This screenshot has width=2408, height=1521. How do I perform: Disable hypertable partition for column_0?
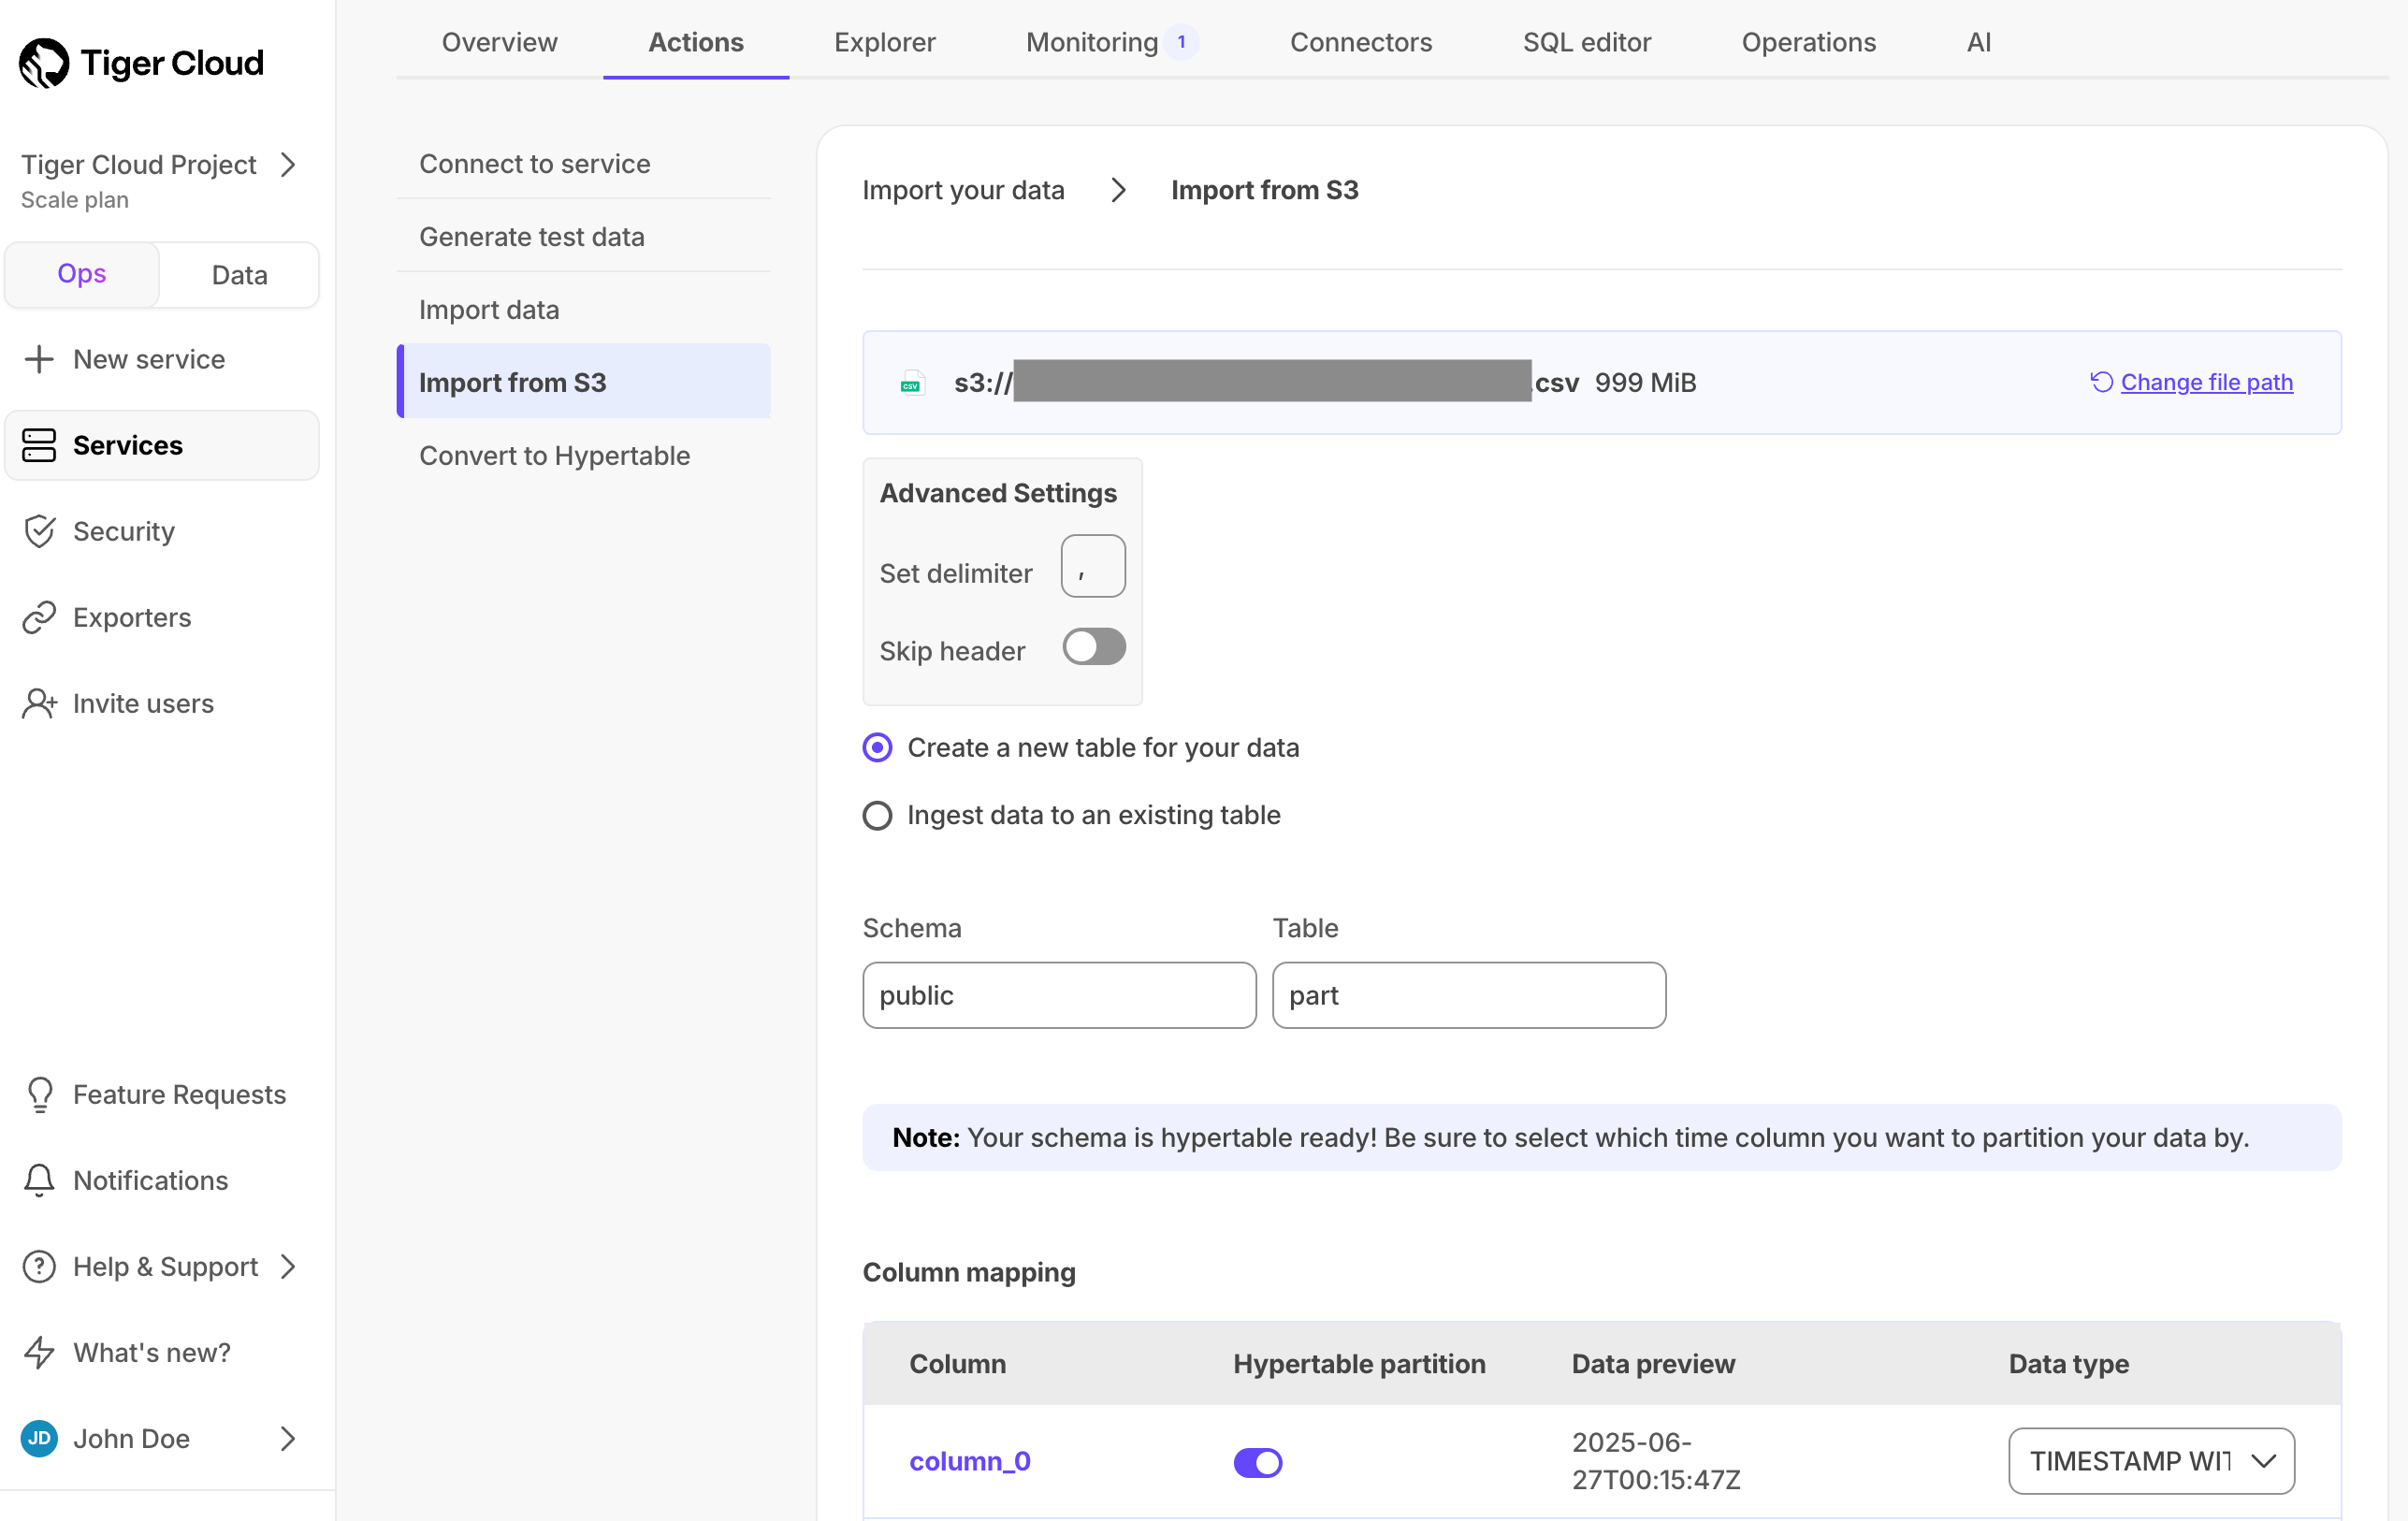click(x=1257, y=1462)
